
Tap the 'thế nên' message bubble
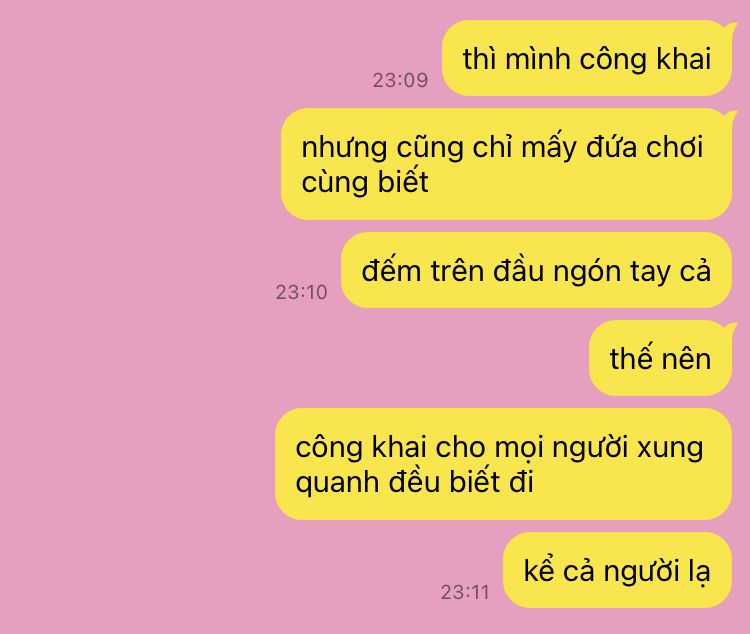click(x=661, y=358)
